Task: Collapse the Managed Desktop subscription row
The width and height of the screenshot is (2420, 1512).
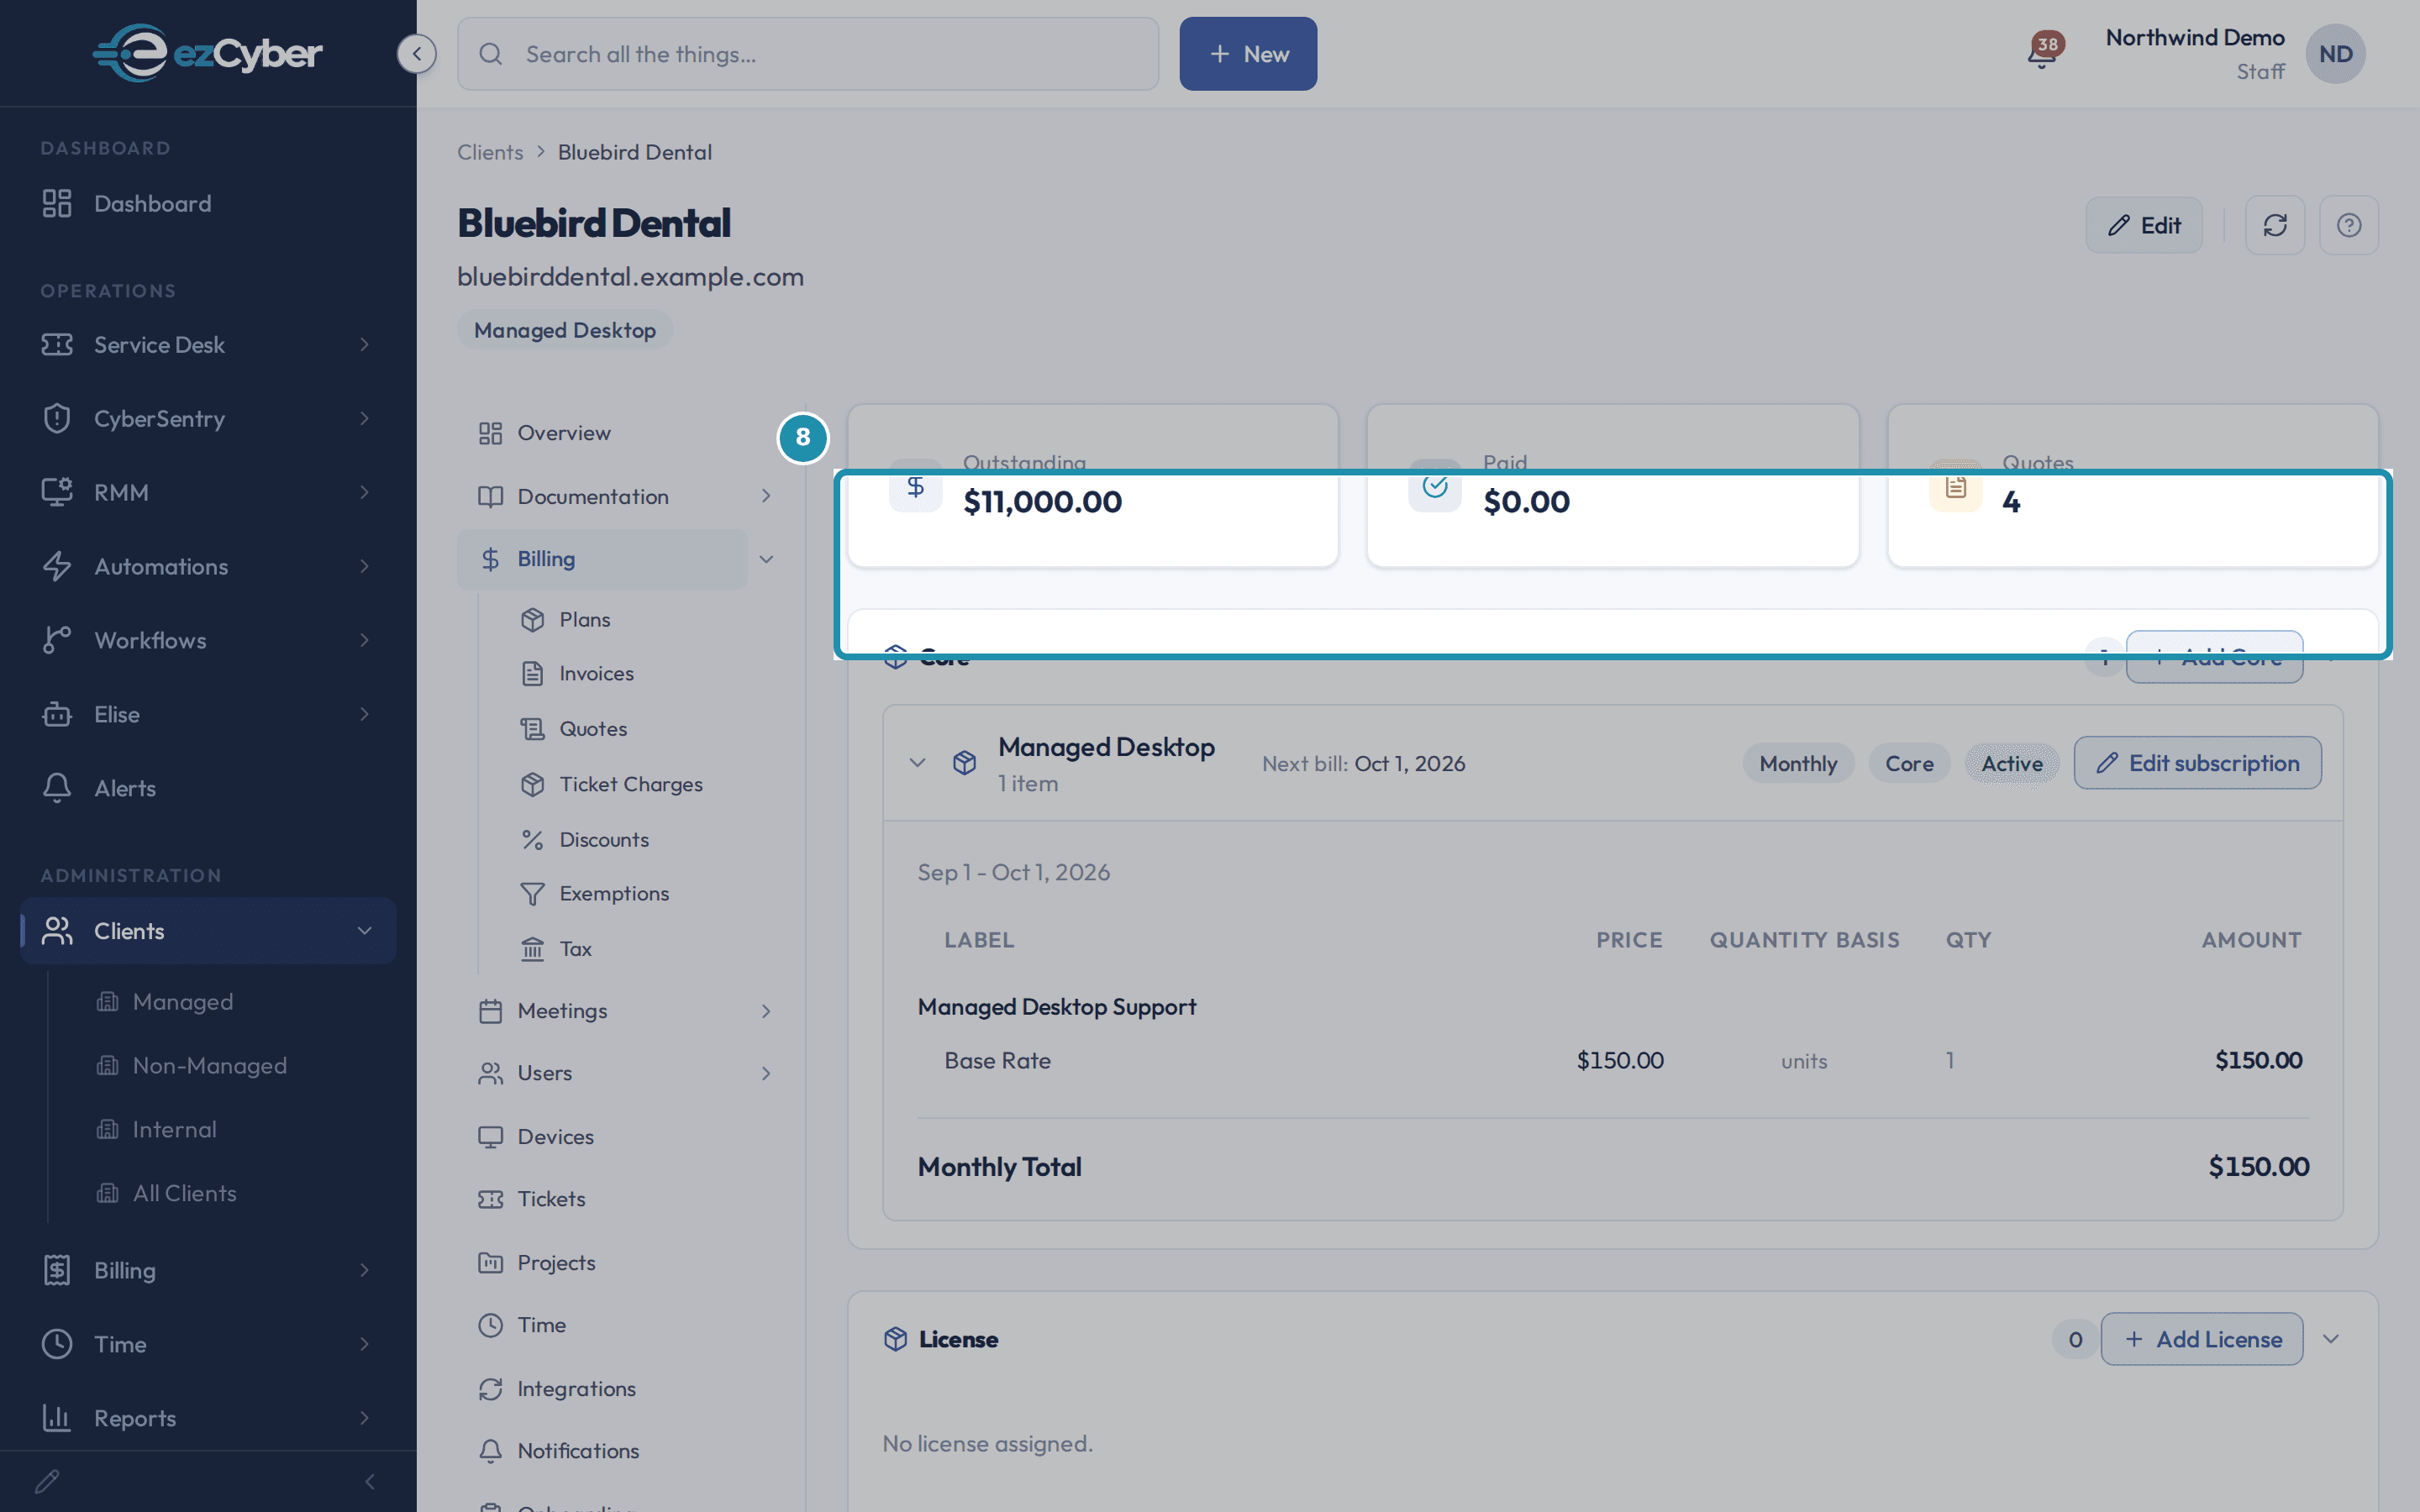Action: (917, 764)
